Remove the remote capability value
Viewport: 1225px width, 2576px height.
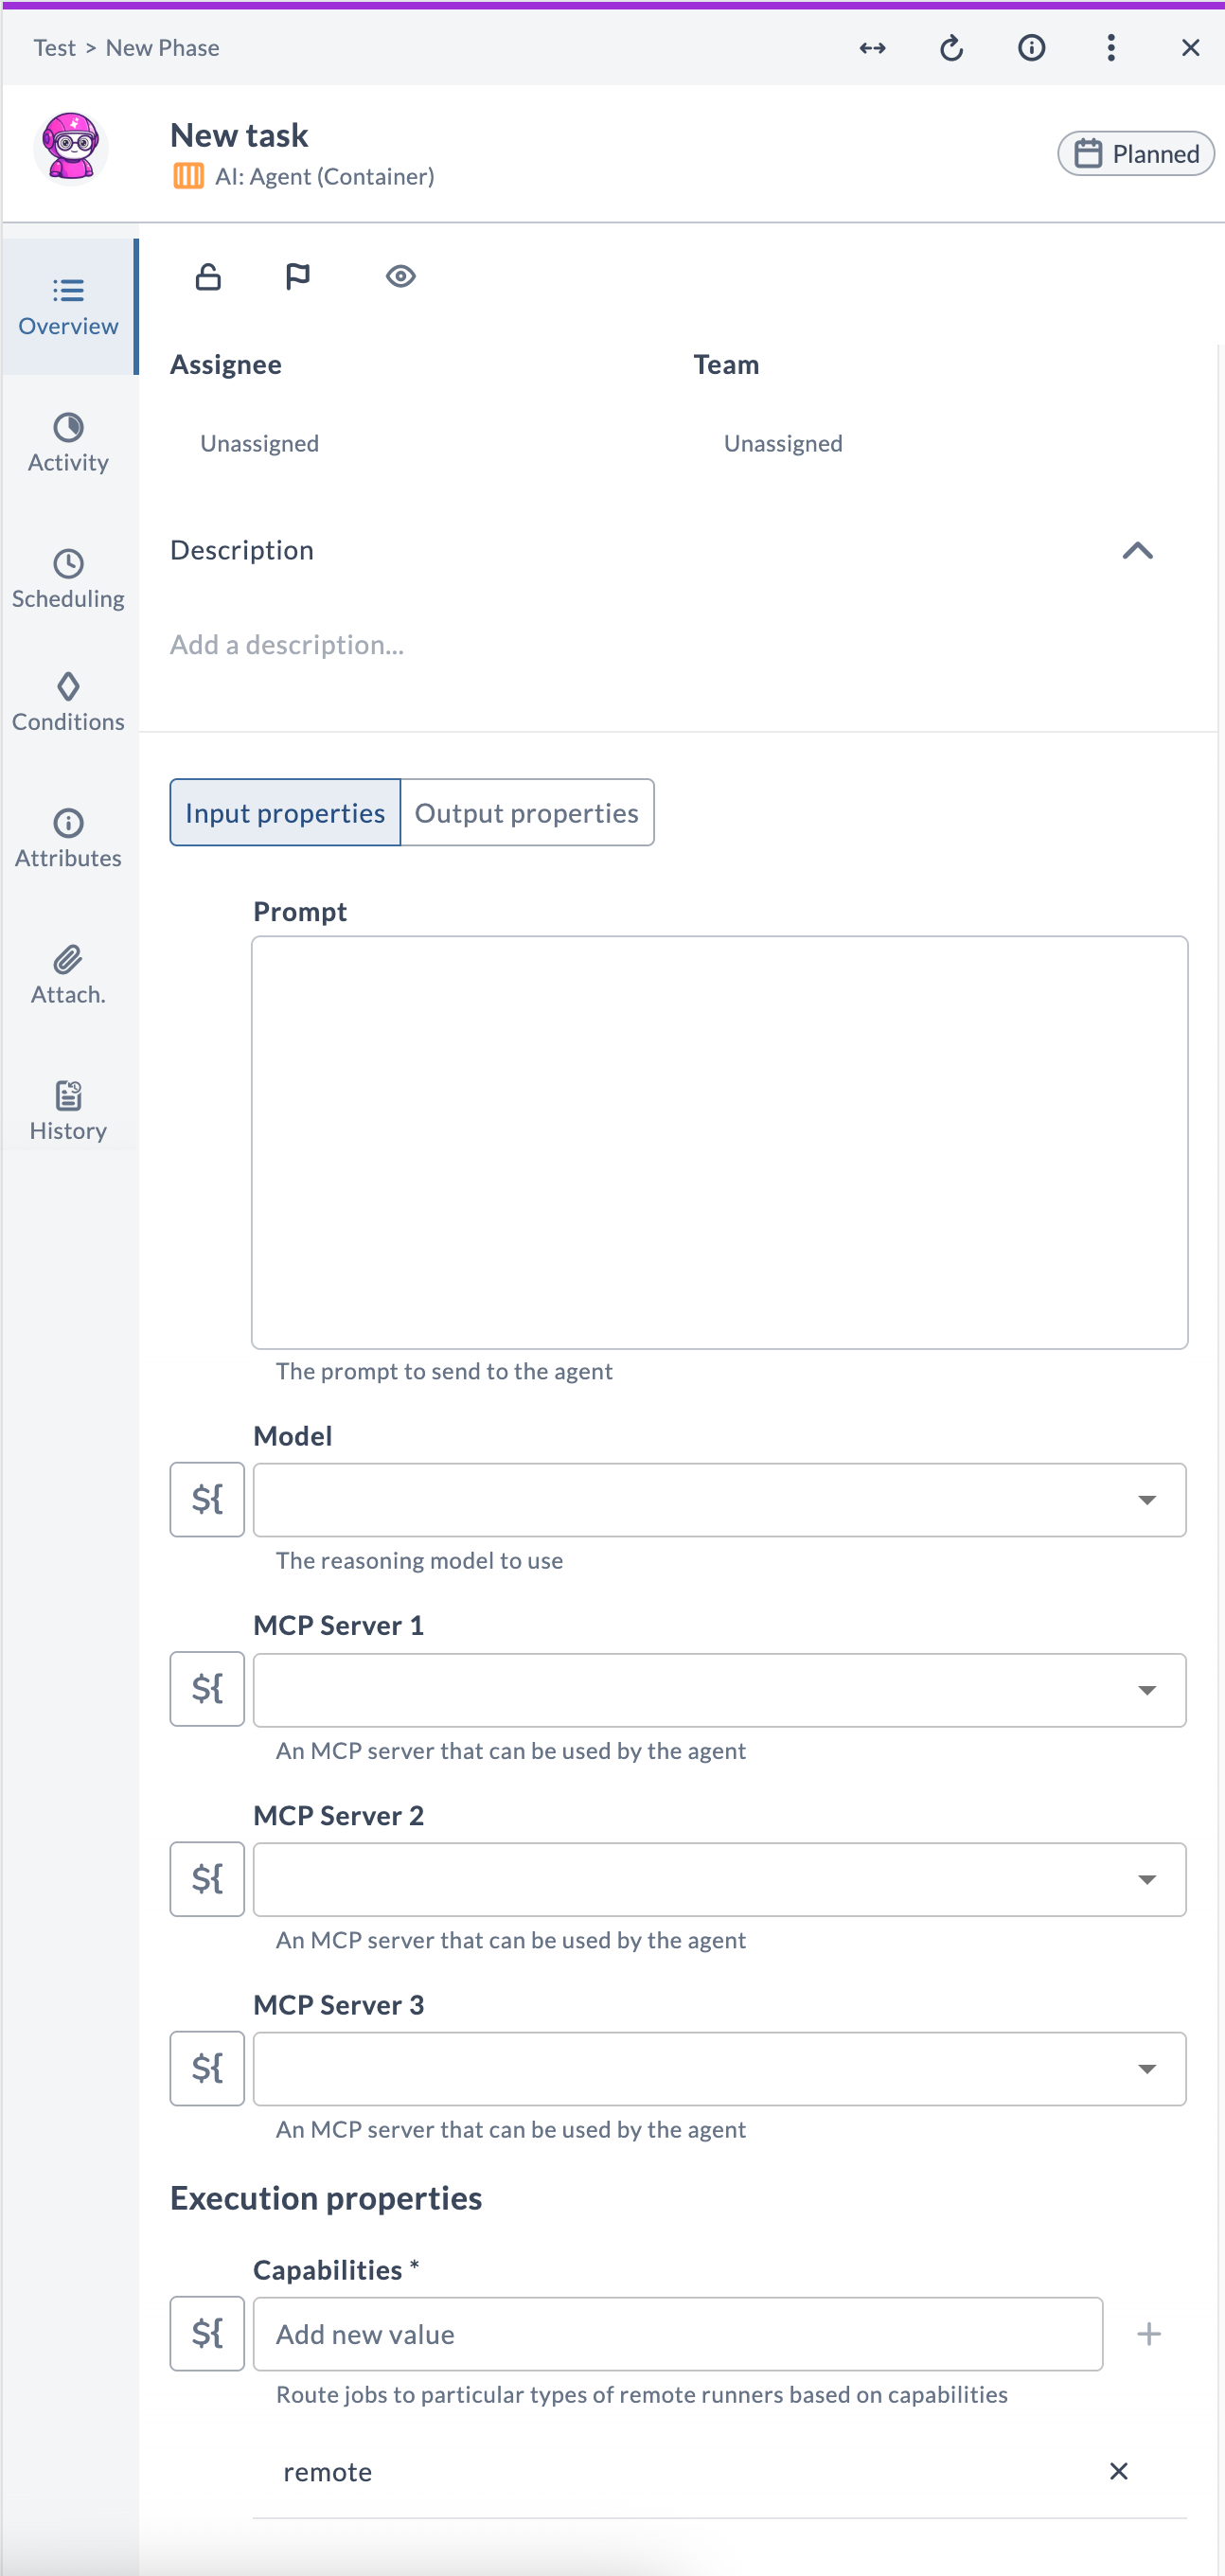click(x=1119, y=2471)
